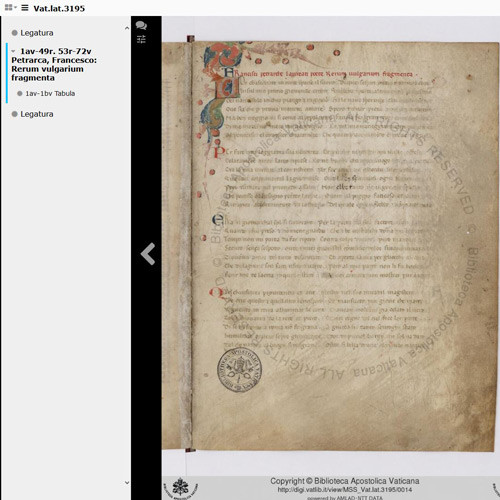Click the Vatican emblem logo in the footer
This screenshot has width=500, height=500.
point(180,487)
